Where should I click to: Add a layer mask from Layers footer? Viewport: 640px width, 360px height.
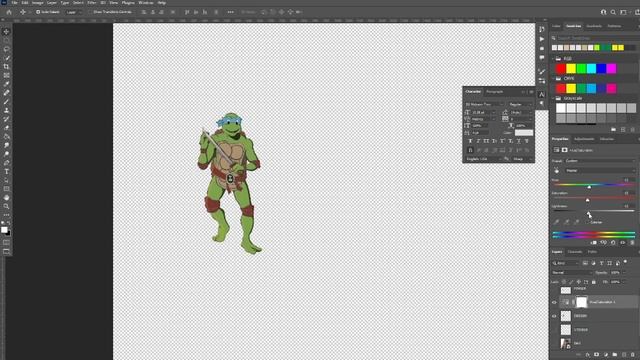click(596, 355)
